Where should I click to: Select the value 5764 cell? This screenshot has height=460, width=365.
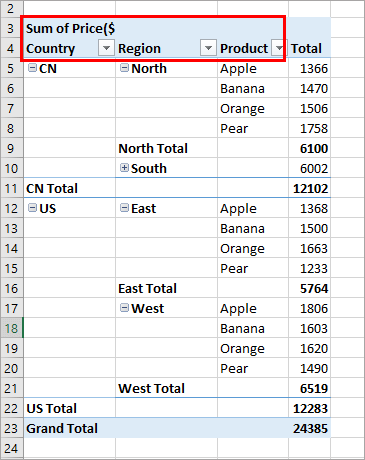309,288
